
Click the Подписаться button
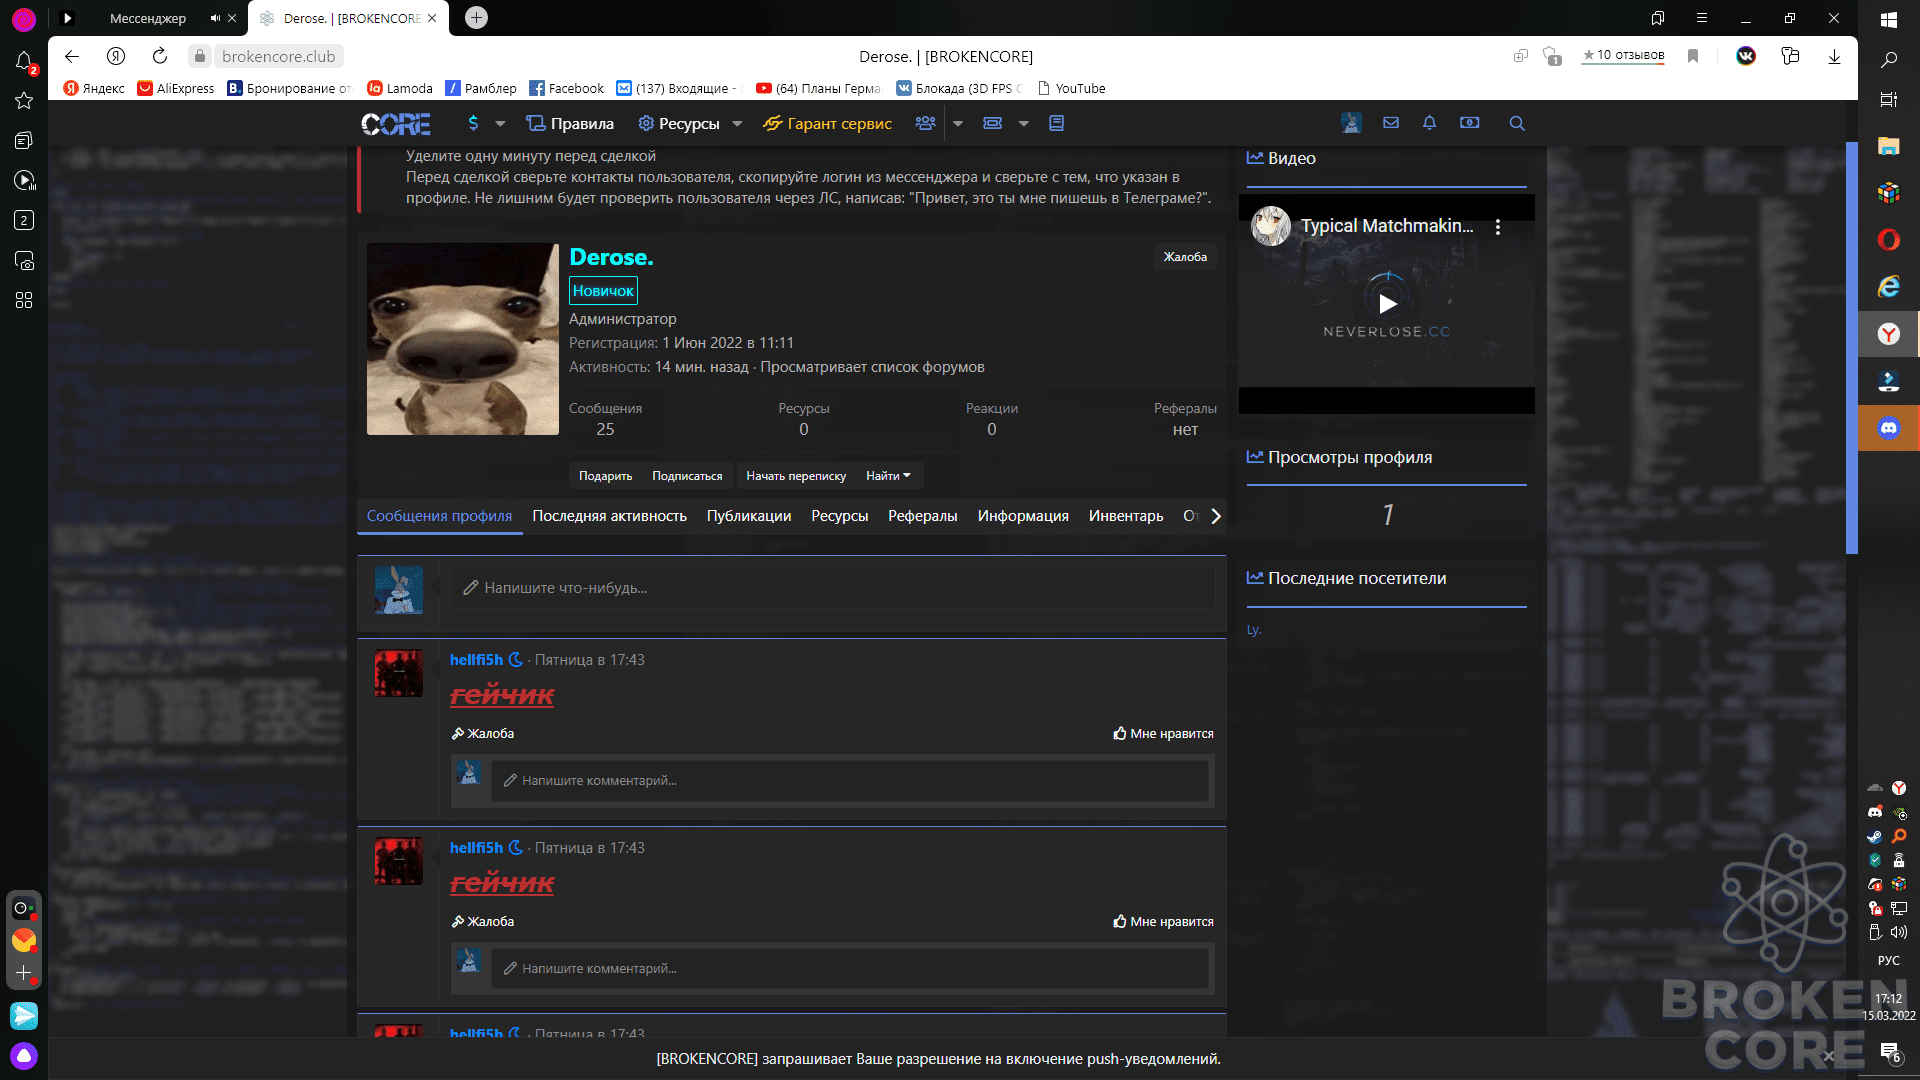point(687,476)
